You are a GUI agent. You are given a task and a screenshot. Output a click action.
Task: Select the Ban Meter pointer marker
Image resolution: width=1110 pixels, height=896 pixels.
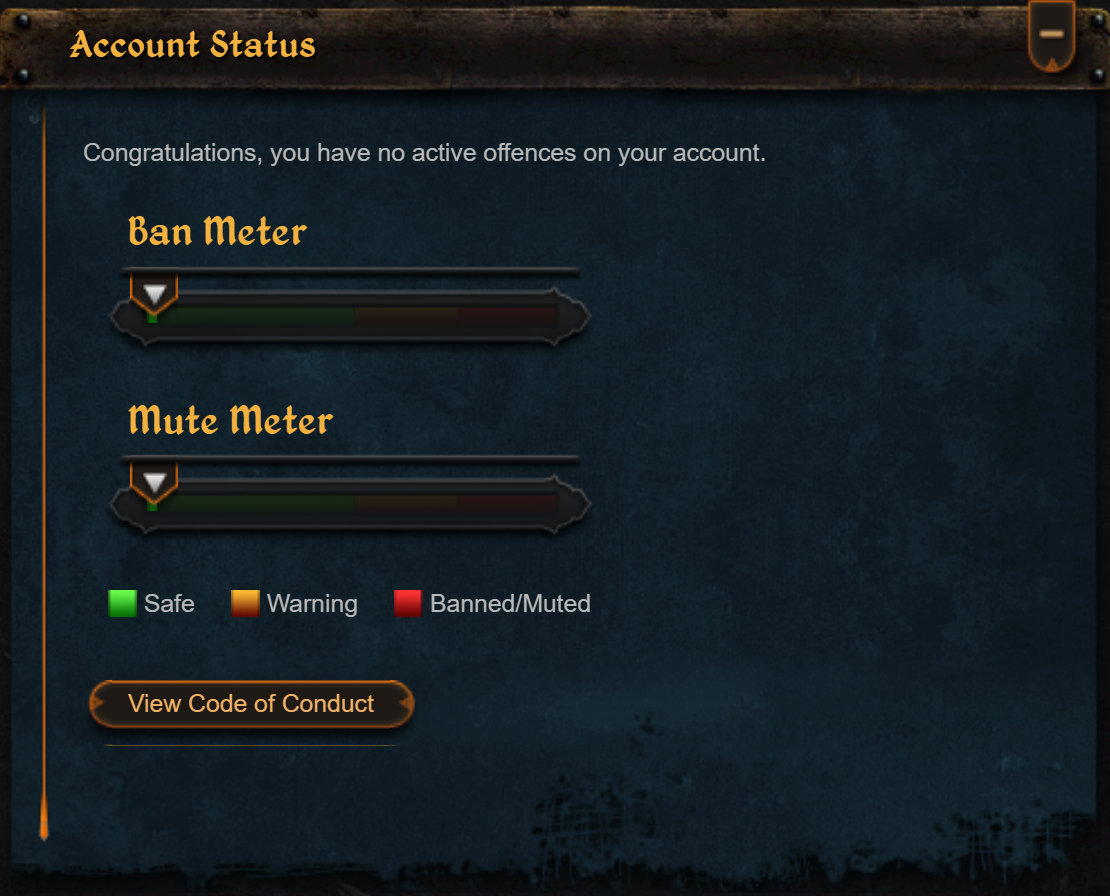click(154, 293)
